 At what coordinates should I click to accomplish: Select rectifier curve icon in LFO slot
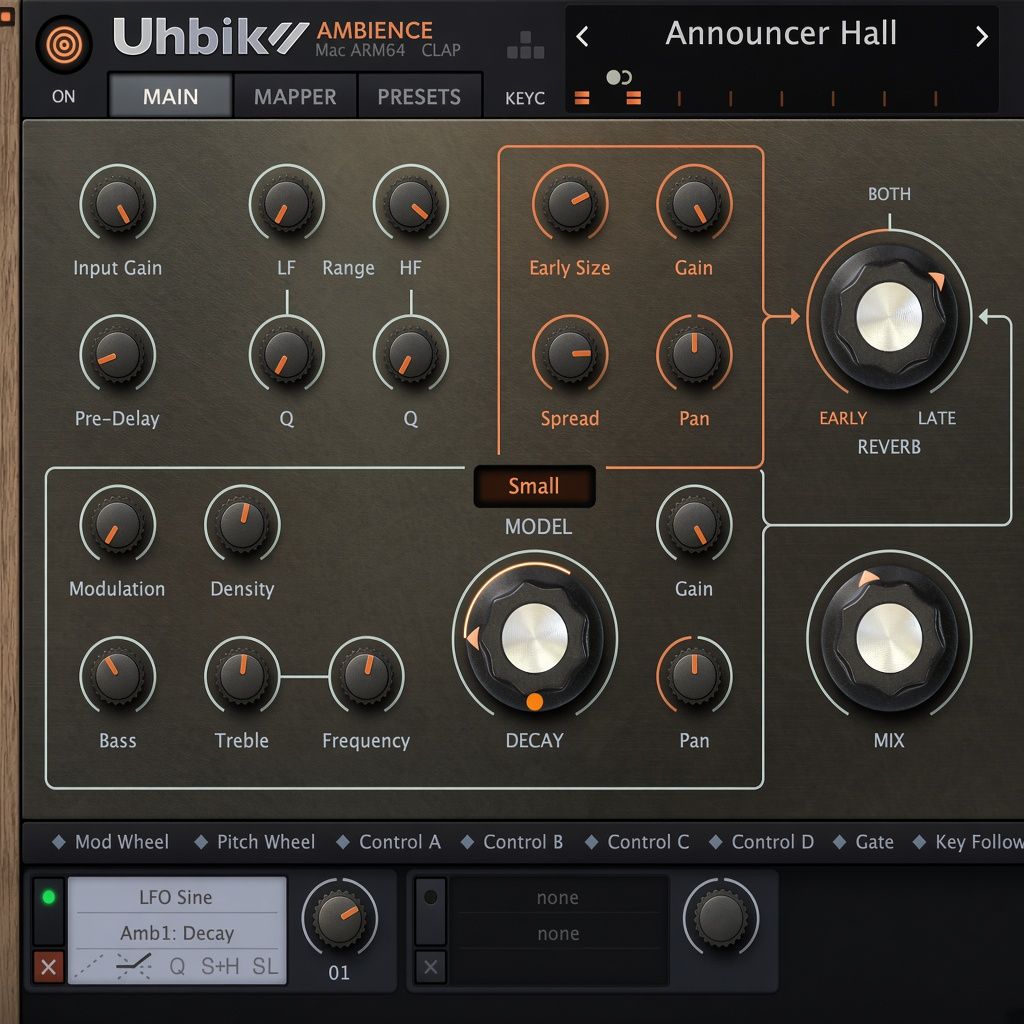[x=133, y=966]
